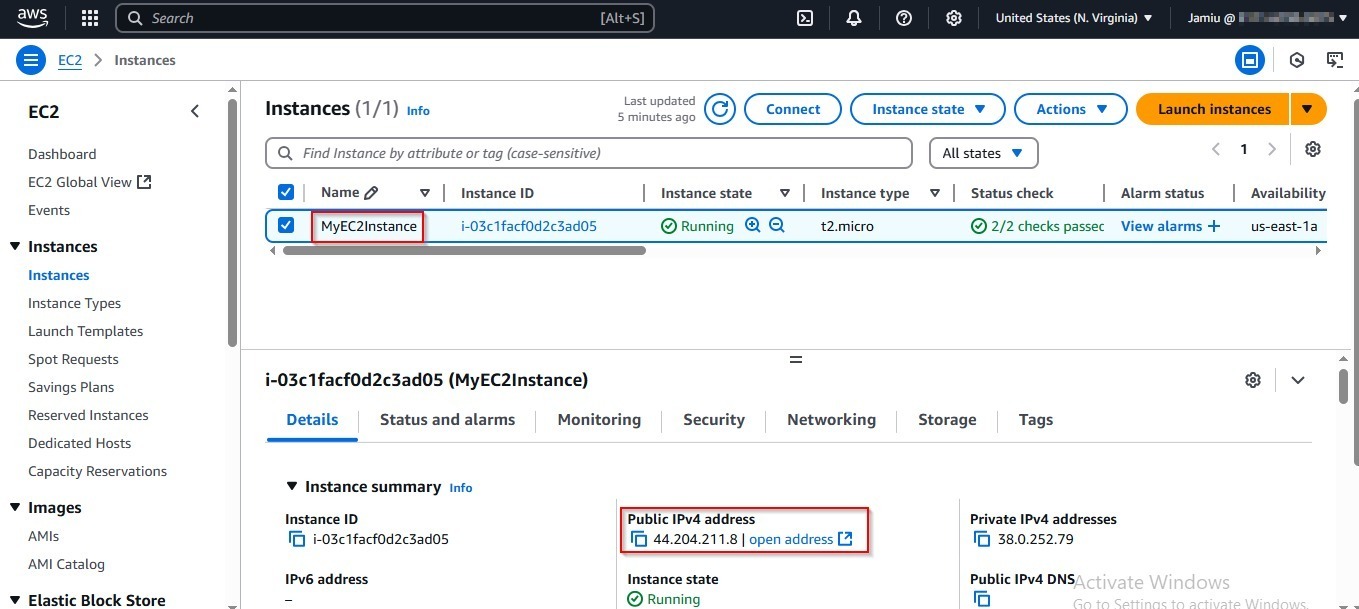Click the blue panel layout icon in breadcrumb bar

(1249, 60)
